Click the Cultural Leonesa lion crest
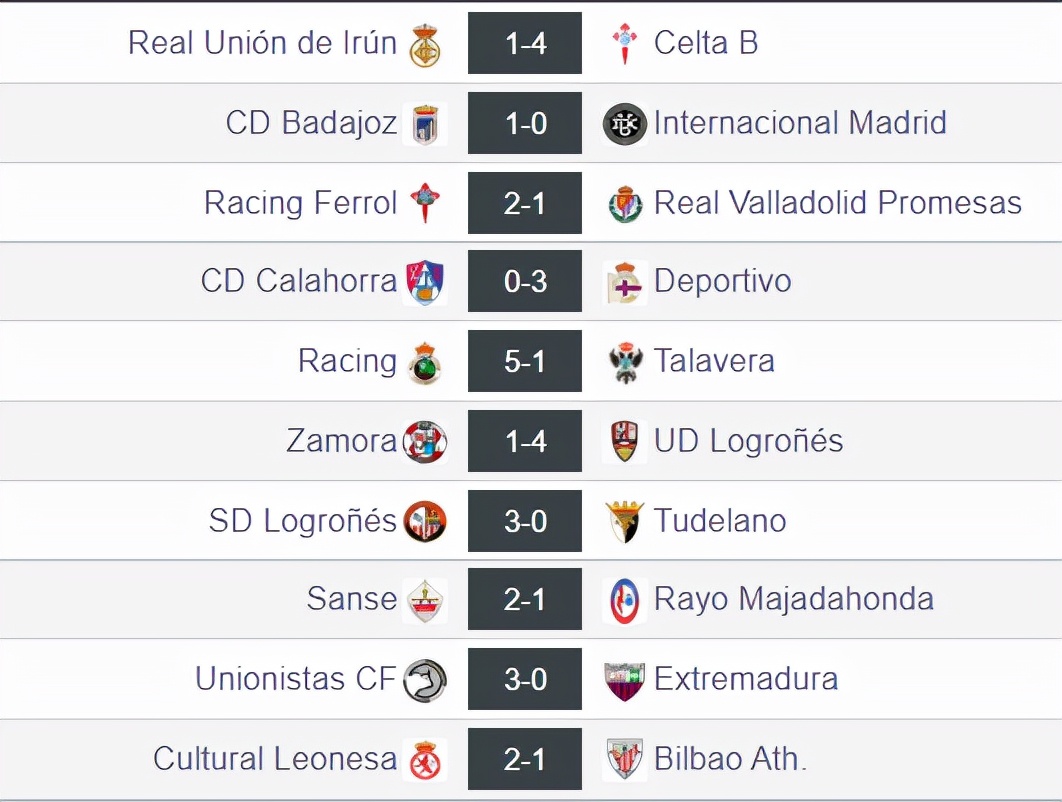1062x802 pixels. coord(425,760)
